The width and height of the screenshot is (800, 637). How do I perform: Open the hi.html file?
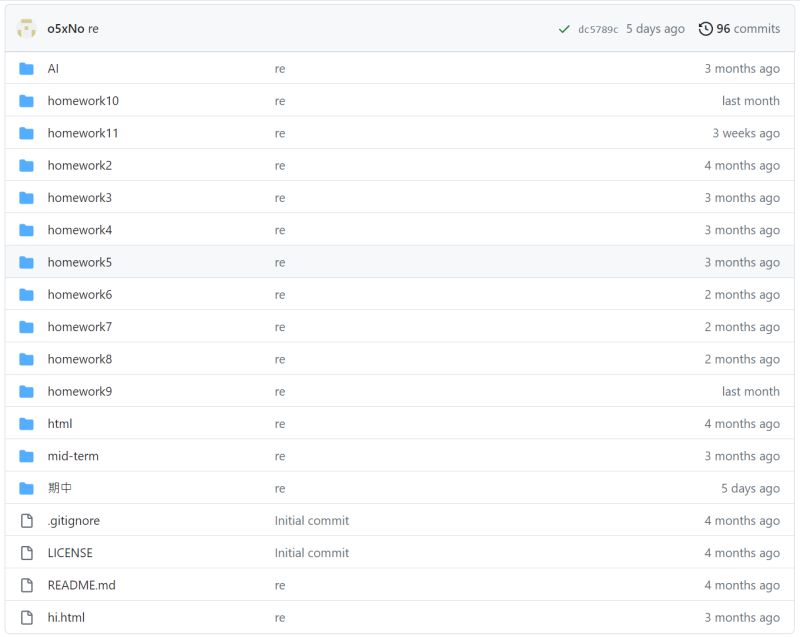coord(66,617)
